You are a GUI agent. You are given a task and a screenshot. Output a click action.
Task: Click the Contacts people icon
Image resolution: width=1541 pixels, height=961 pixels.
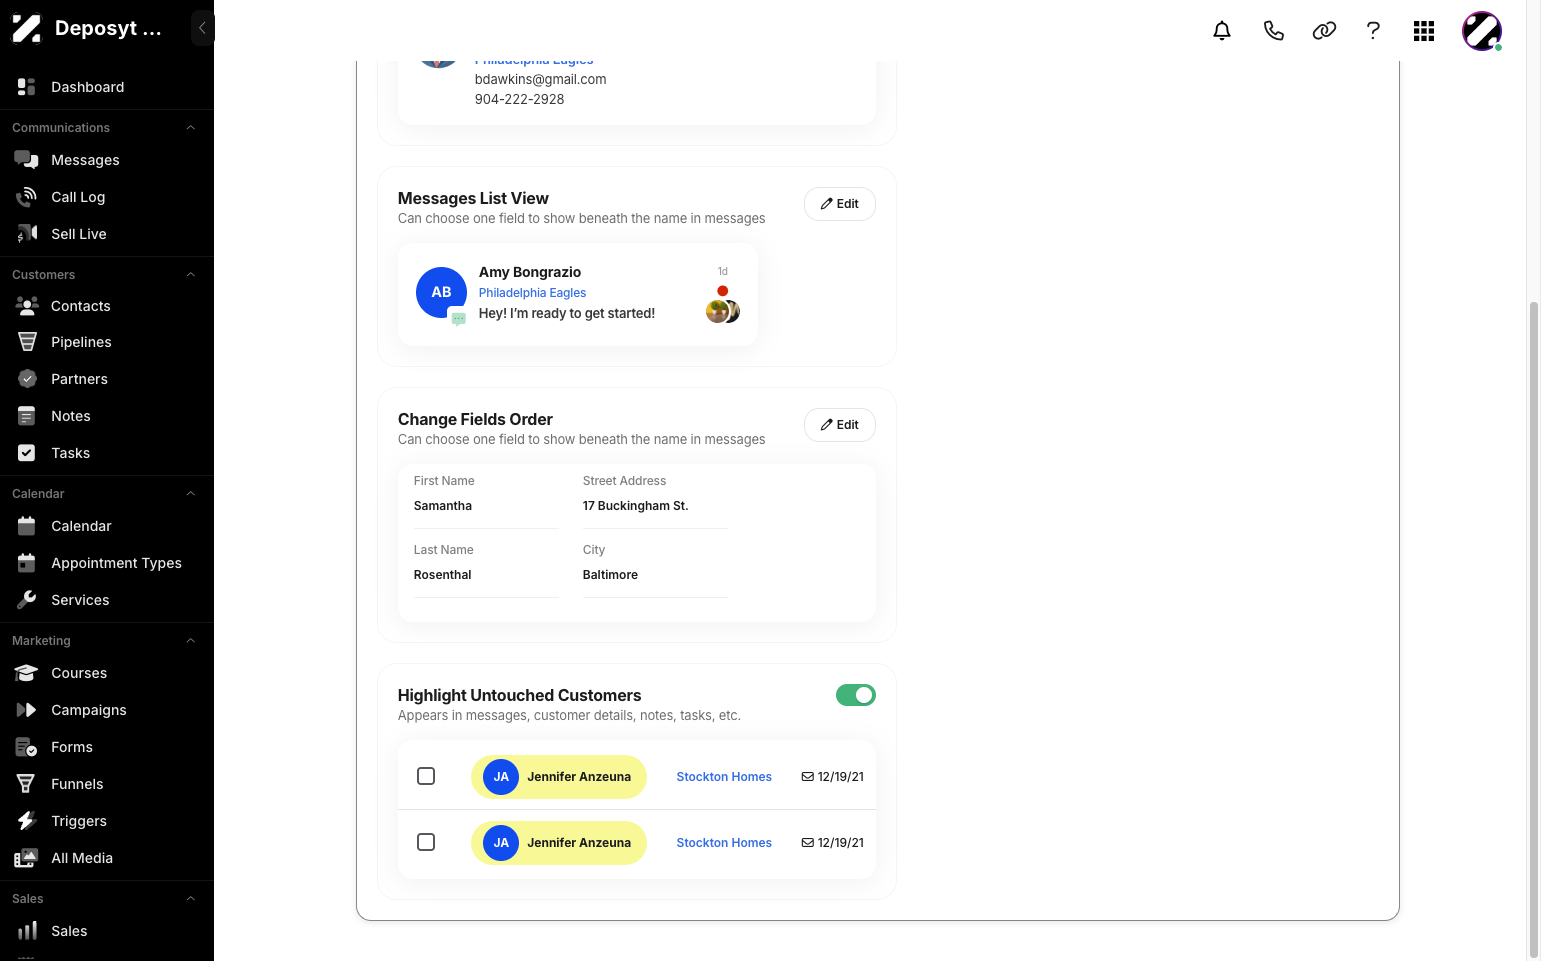(x=27, y=306)
